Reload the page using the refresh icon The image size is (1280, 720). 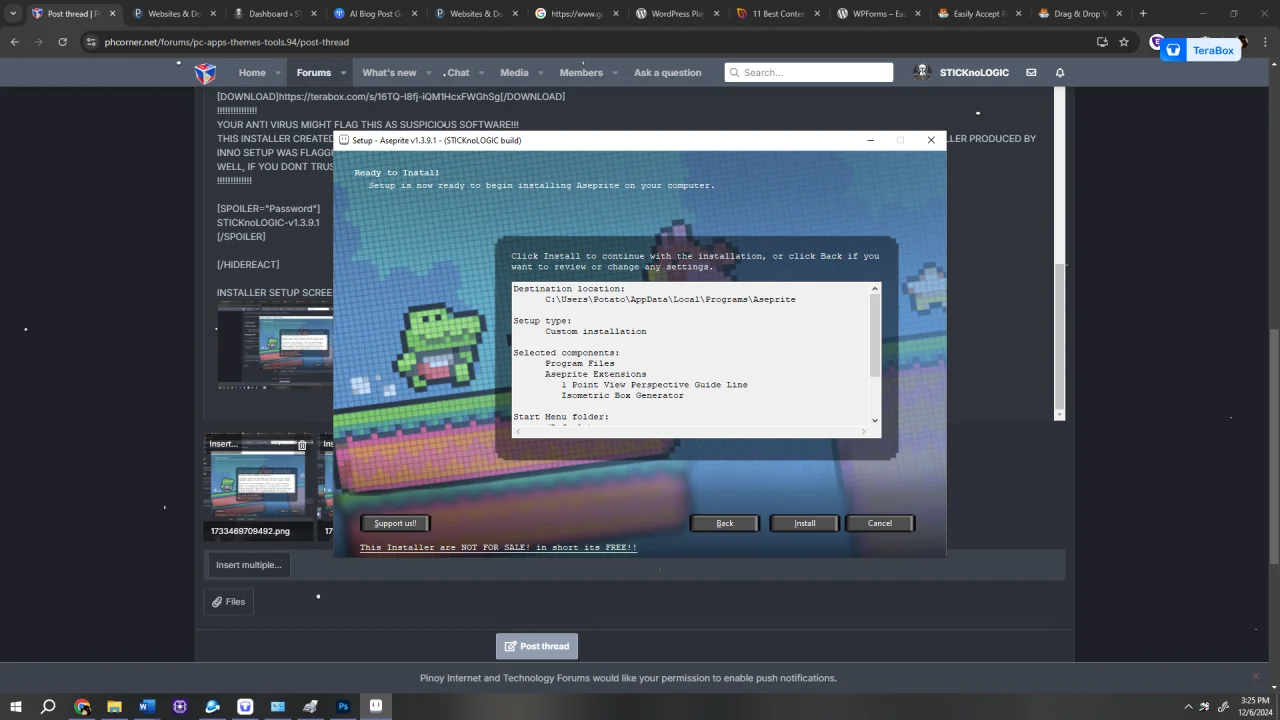coord(62,42)
